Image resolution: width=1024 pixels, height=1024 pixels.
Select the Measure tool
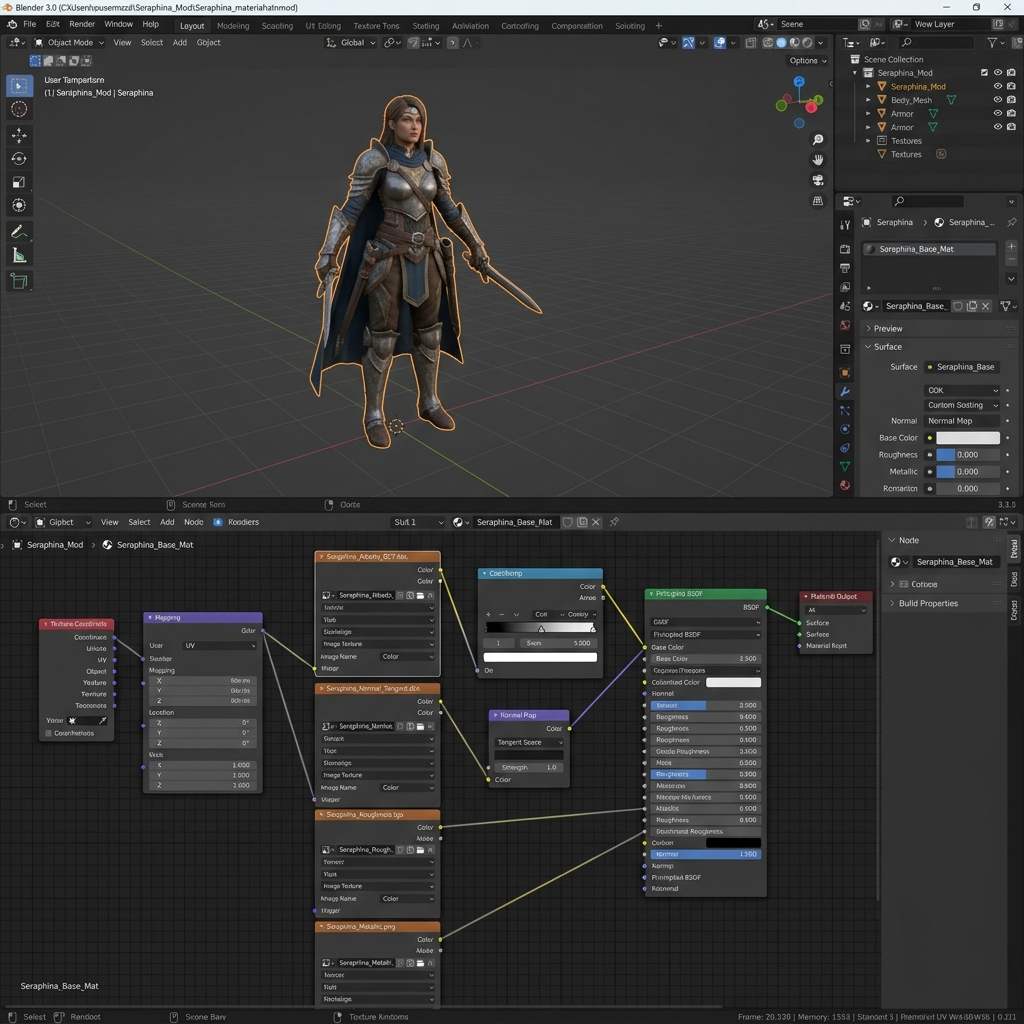point(19,256)
